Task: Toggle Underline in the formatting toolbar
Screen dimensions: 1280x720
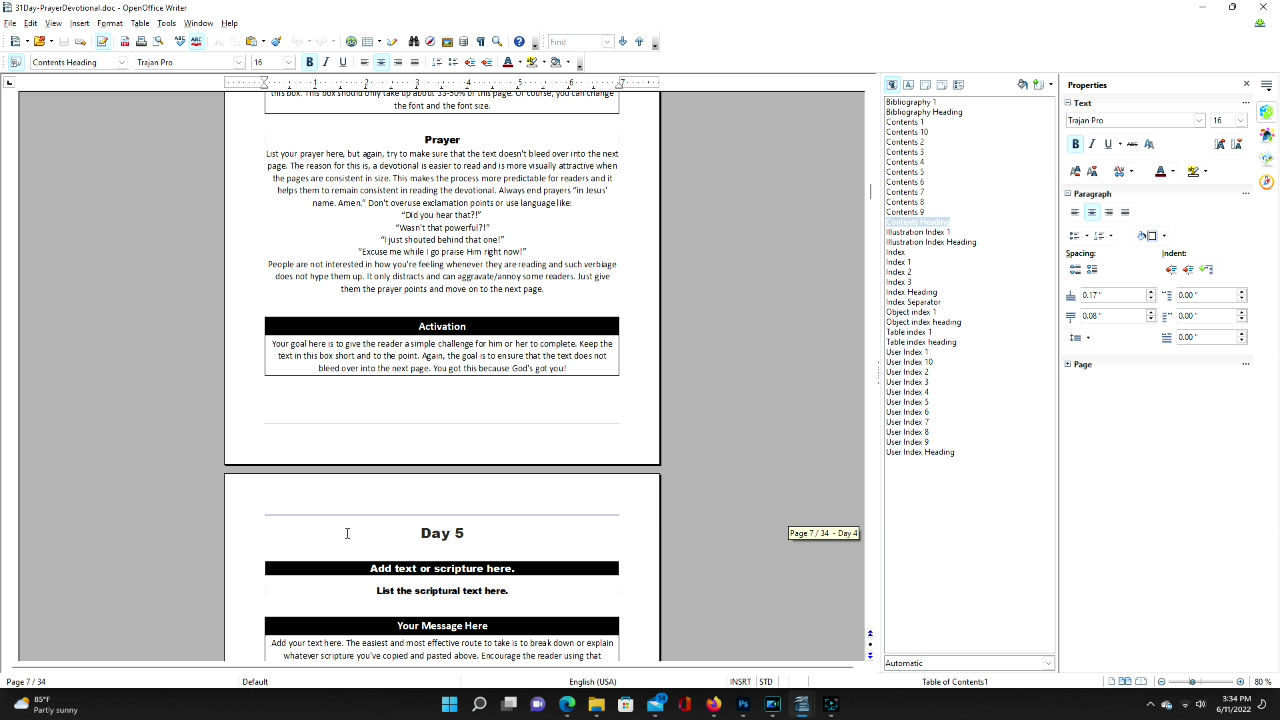Action: coord(343,62)
